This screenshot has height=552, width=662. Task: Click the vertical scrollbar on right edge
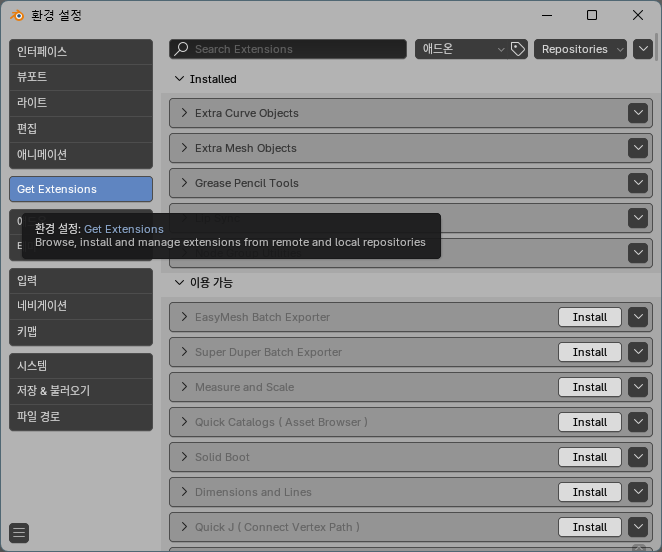pos(657,46)
